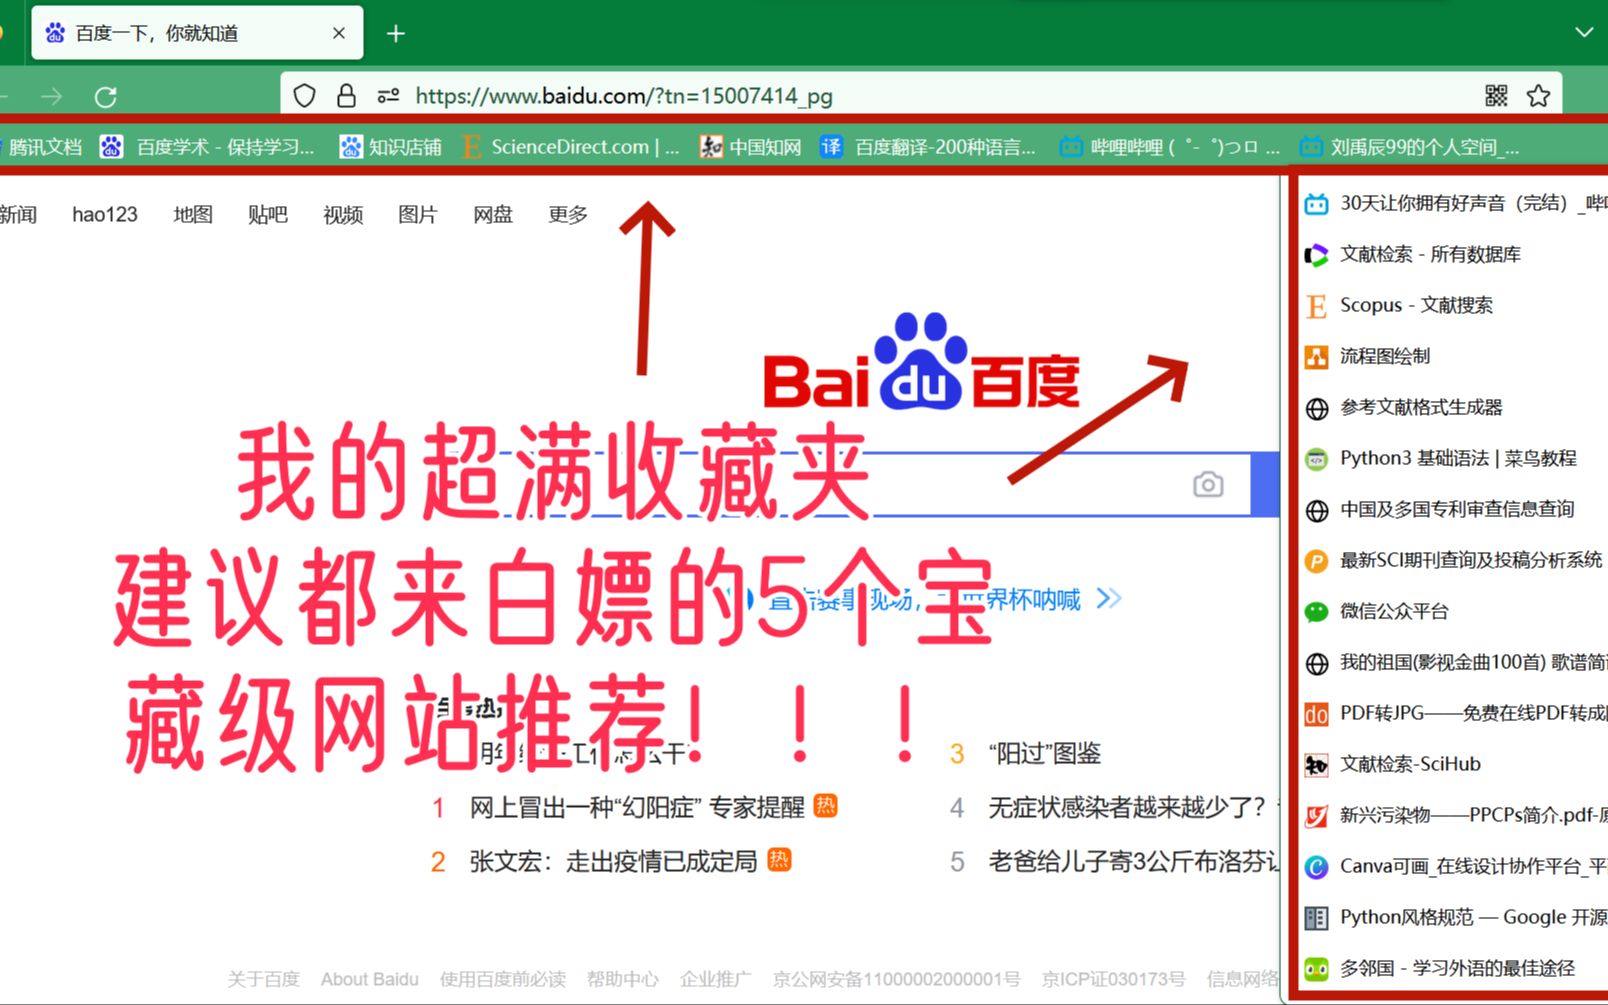Screen dimensions: 1608x1005
Task: Click the Baidu logo
Action: coord(921,362)
